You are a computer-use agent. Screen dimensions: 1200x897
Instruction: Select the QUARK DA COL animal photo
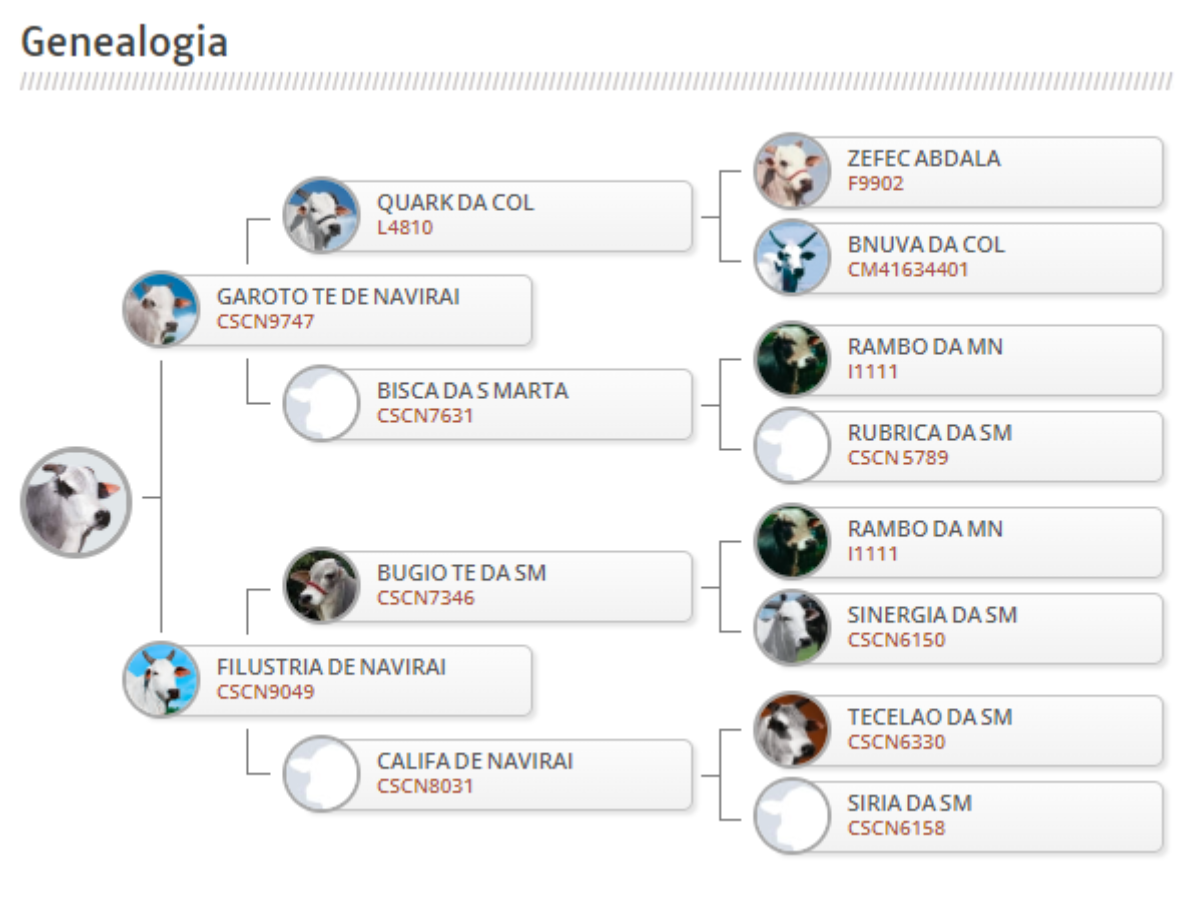[321, 215]
